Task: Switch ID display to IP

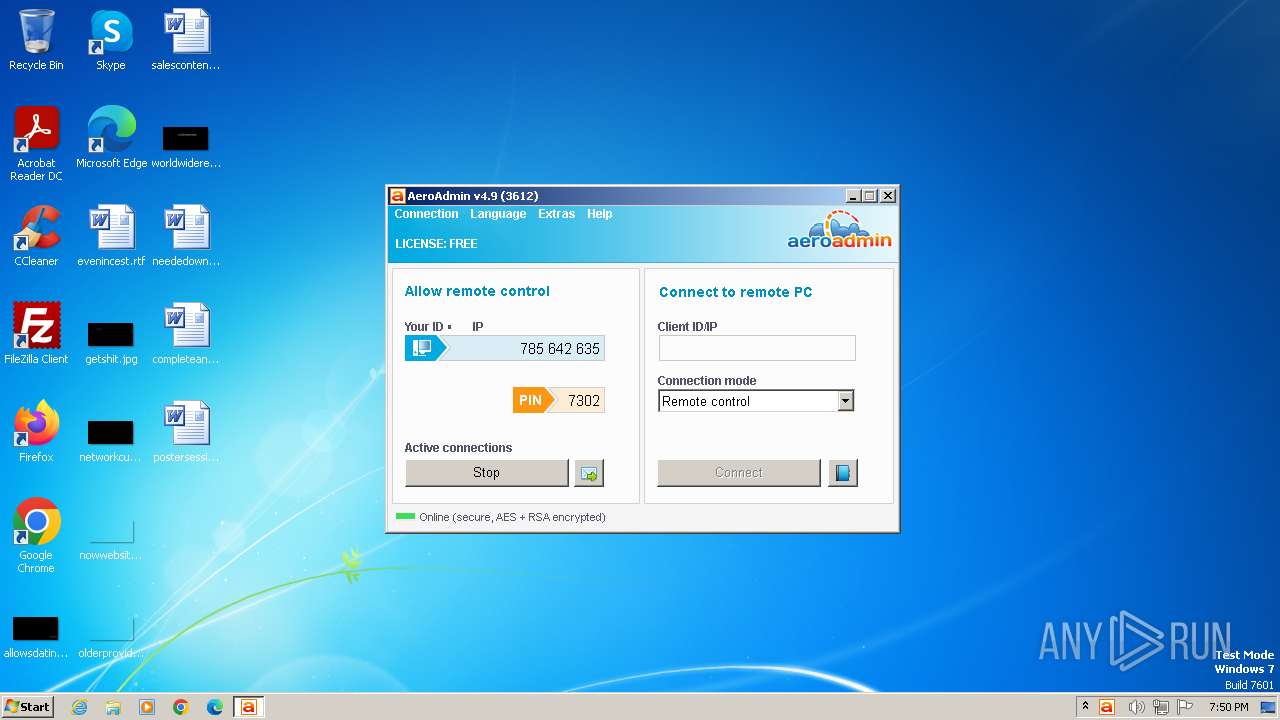Action: point(478,327)
